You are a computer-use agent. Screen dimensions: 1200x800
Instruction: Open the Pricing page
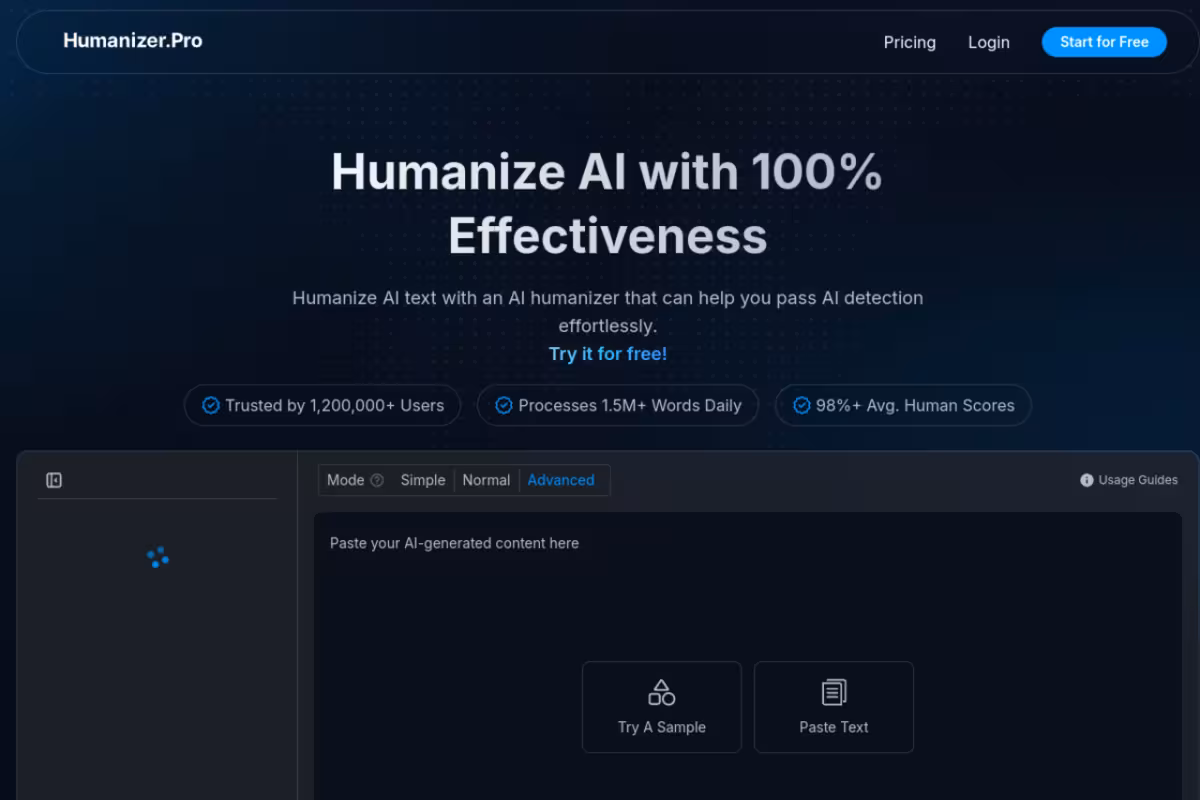click(x=910, y=42)
